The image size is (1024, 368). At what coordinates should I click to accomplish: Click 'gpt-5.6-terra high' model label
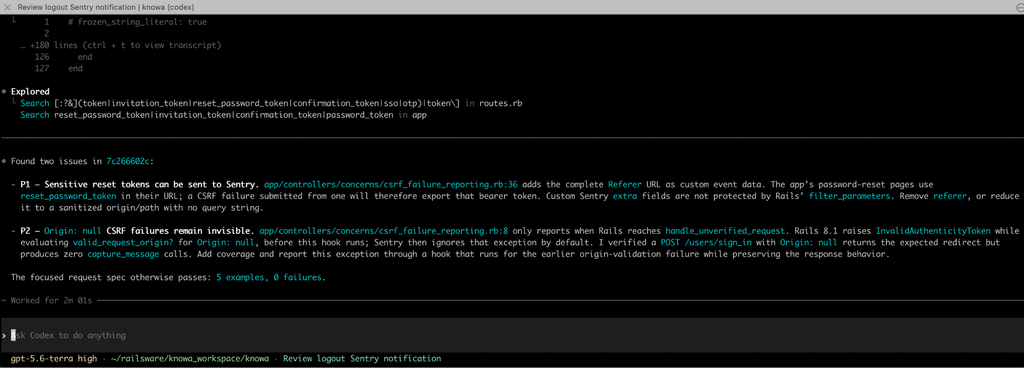click(x=54, y=359)
